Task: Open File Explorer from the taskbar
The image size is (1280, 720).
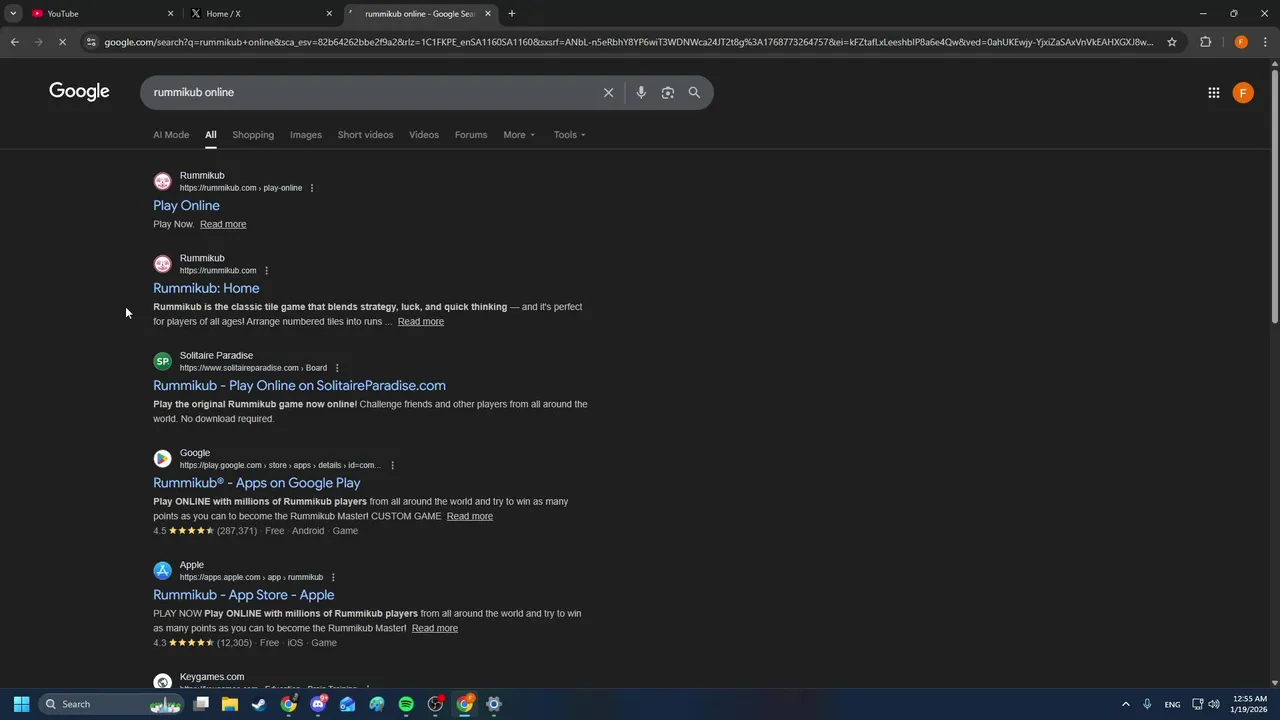Action: 230,704
